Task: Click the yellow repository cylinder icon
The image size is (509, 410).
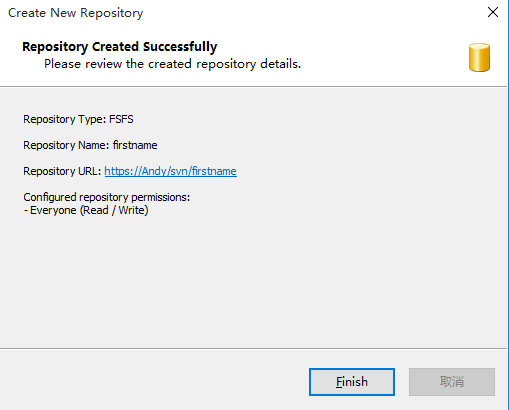Action: 479,57
